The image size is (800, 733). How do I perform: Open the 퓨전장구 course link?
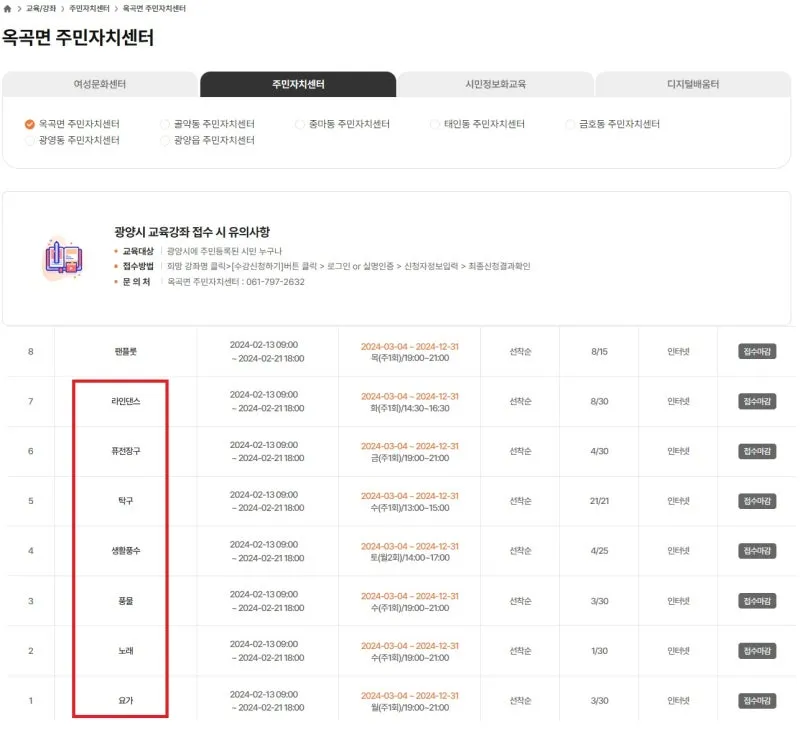[125, 451]
